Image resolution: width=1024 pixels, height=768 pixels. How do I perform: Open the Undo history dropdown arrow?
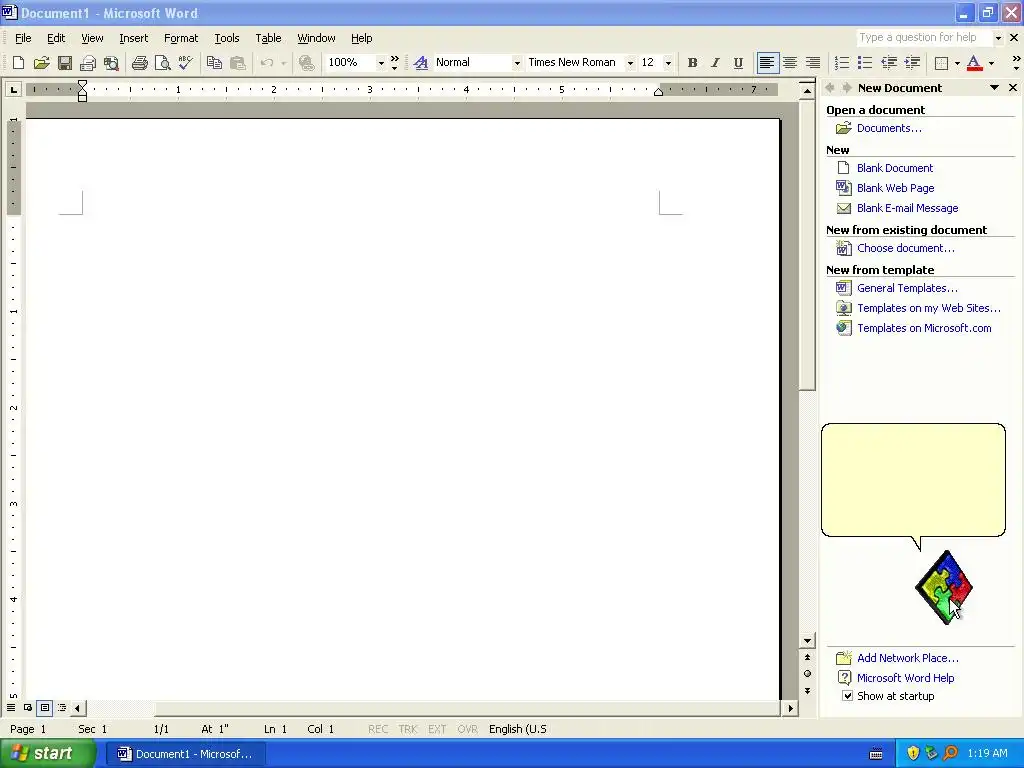pos(283,63)
